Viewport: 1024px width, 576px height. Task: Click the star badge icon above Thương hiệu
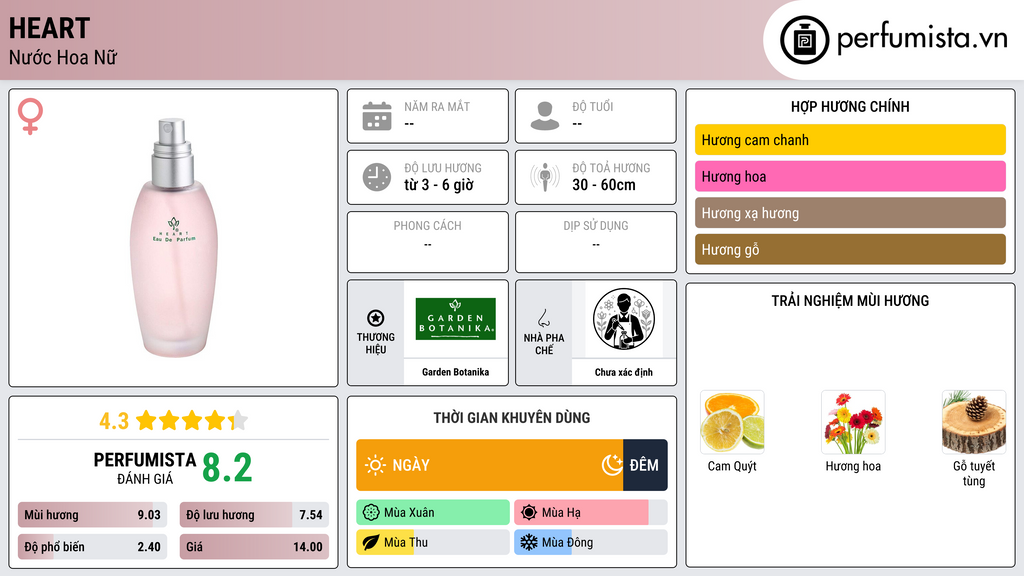(x=376, y=318)
